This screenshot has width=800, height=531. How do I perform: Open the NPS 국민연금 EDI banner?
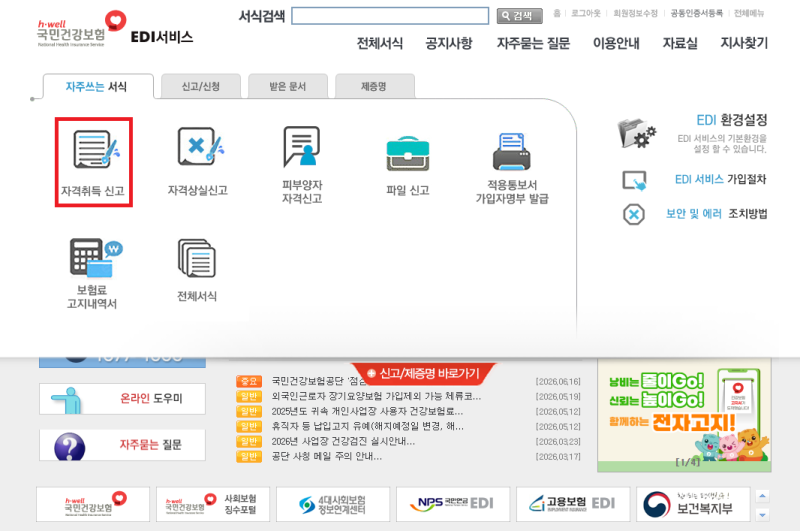point(453,504)
